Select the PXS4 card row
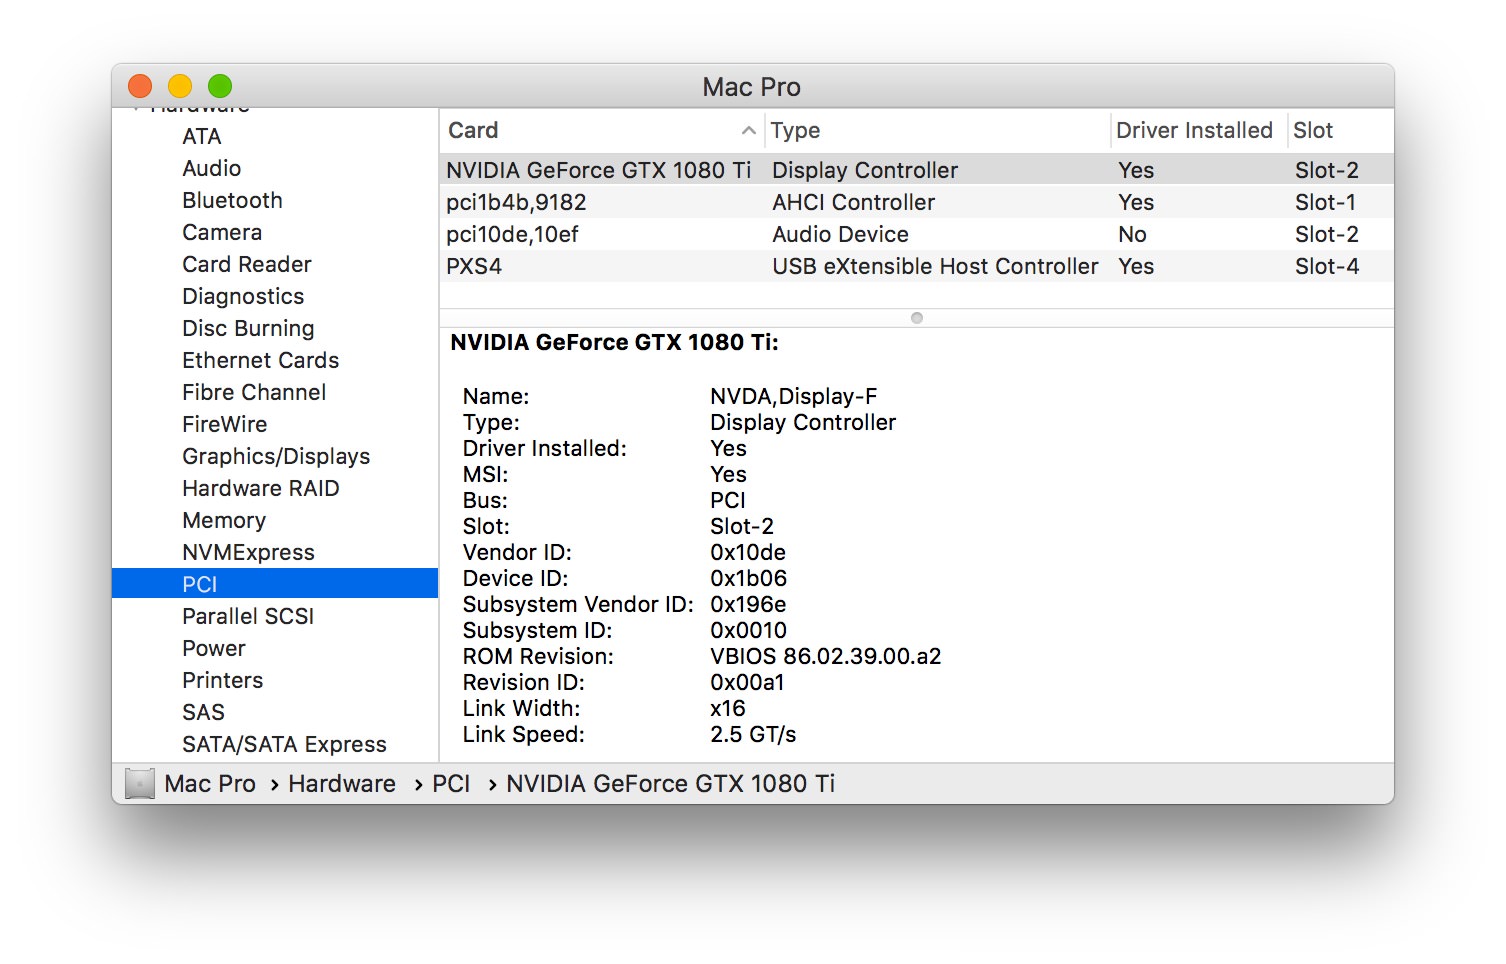This screenshot has height=964, width=1506. coord(916,266)
